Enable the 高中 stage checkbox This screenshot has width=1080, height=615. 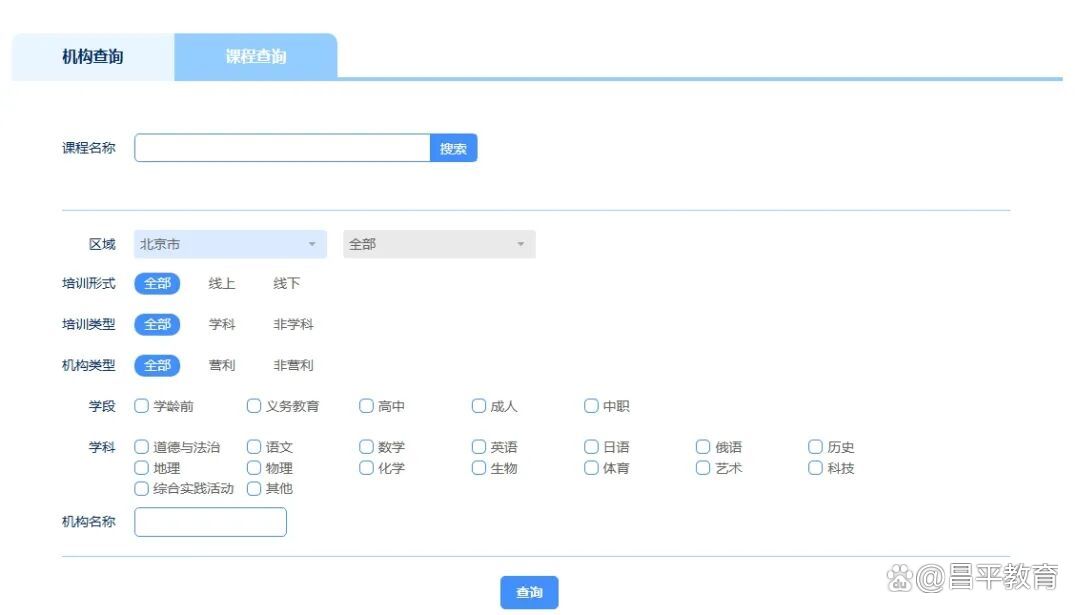(x=367, y=406)
